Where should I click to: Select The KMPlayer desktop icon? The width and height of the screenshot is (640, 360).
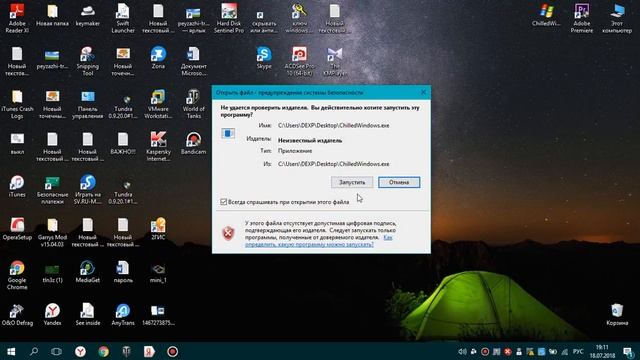(335, 61)
